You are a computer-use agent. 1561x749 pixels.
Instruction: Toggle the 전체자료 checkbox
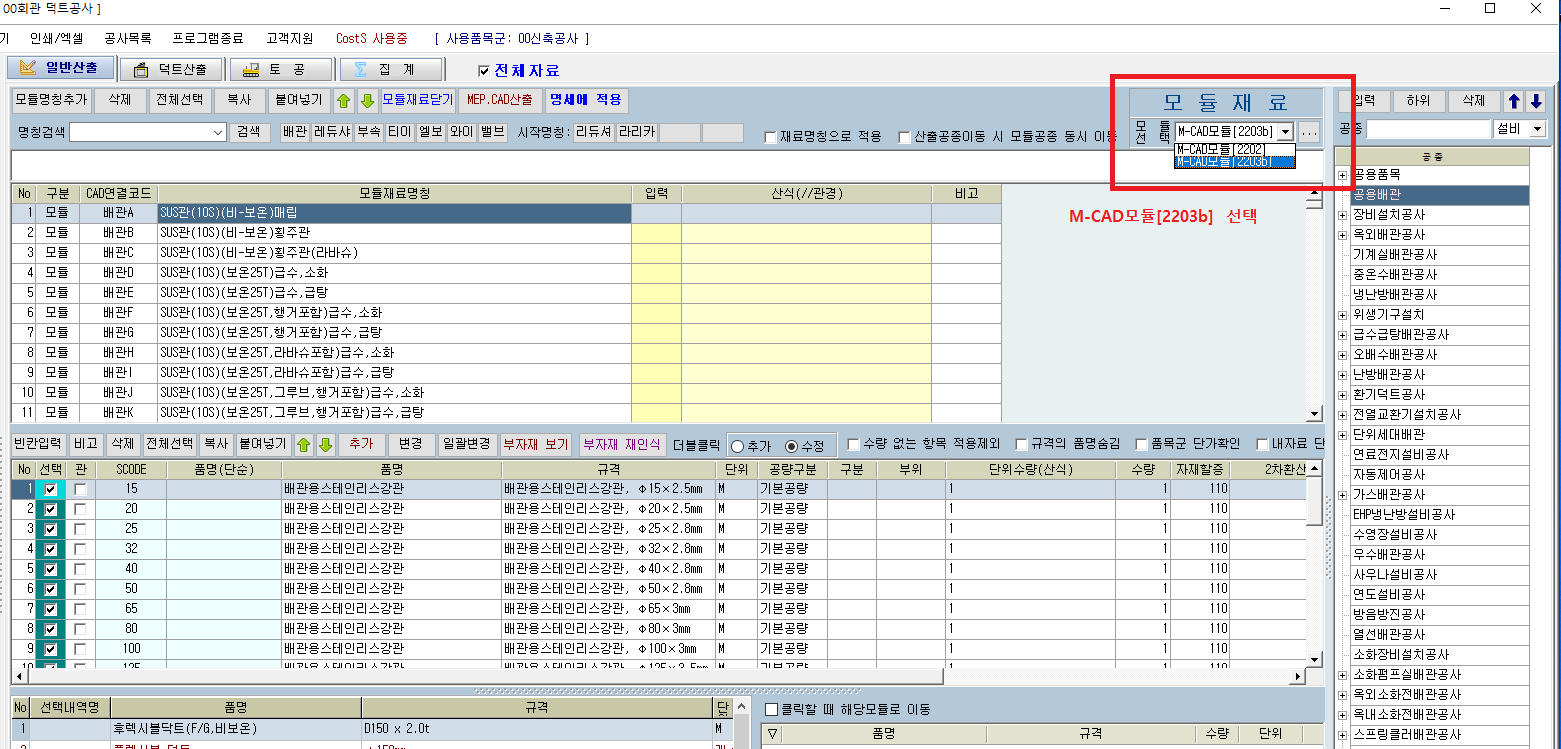tap(485, 70)
